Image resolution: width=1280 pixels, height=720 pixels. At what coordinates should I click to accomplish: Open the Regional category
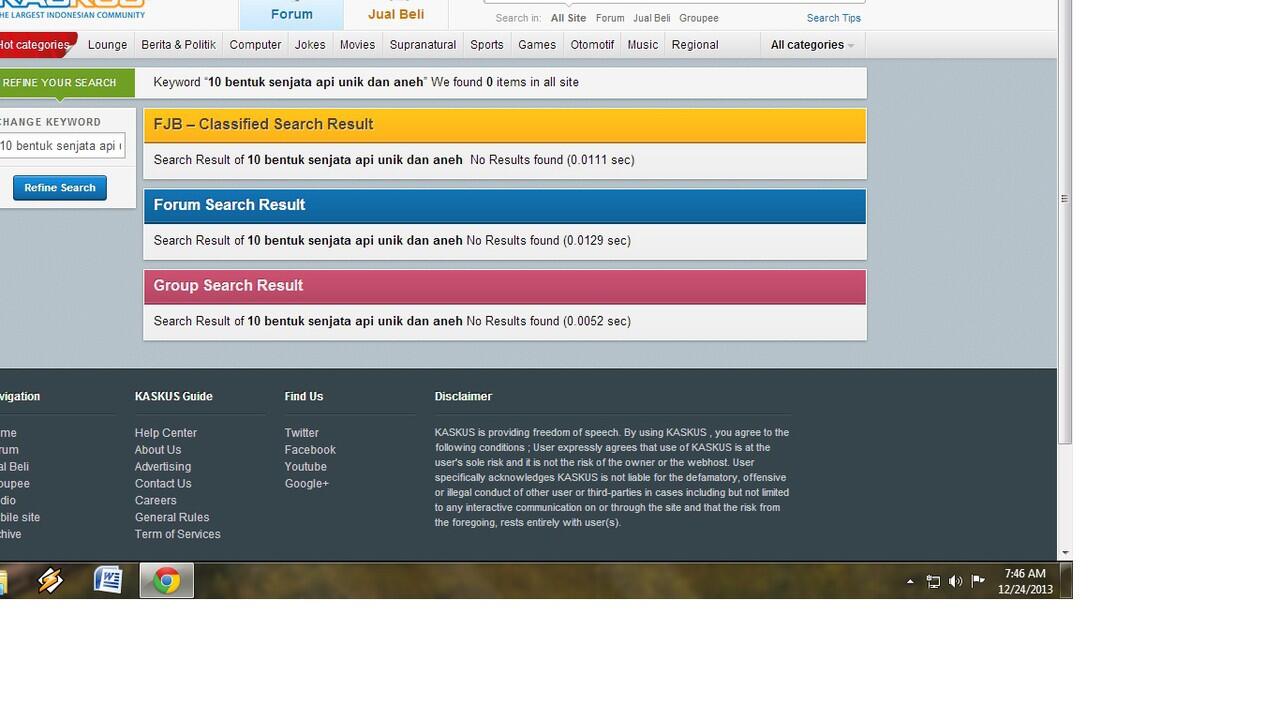[695, 45]
